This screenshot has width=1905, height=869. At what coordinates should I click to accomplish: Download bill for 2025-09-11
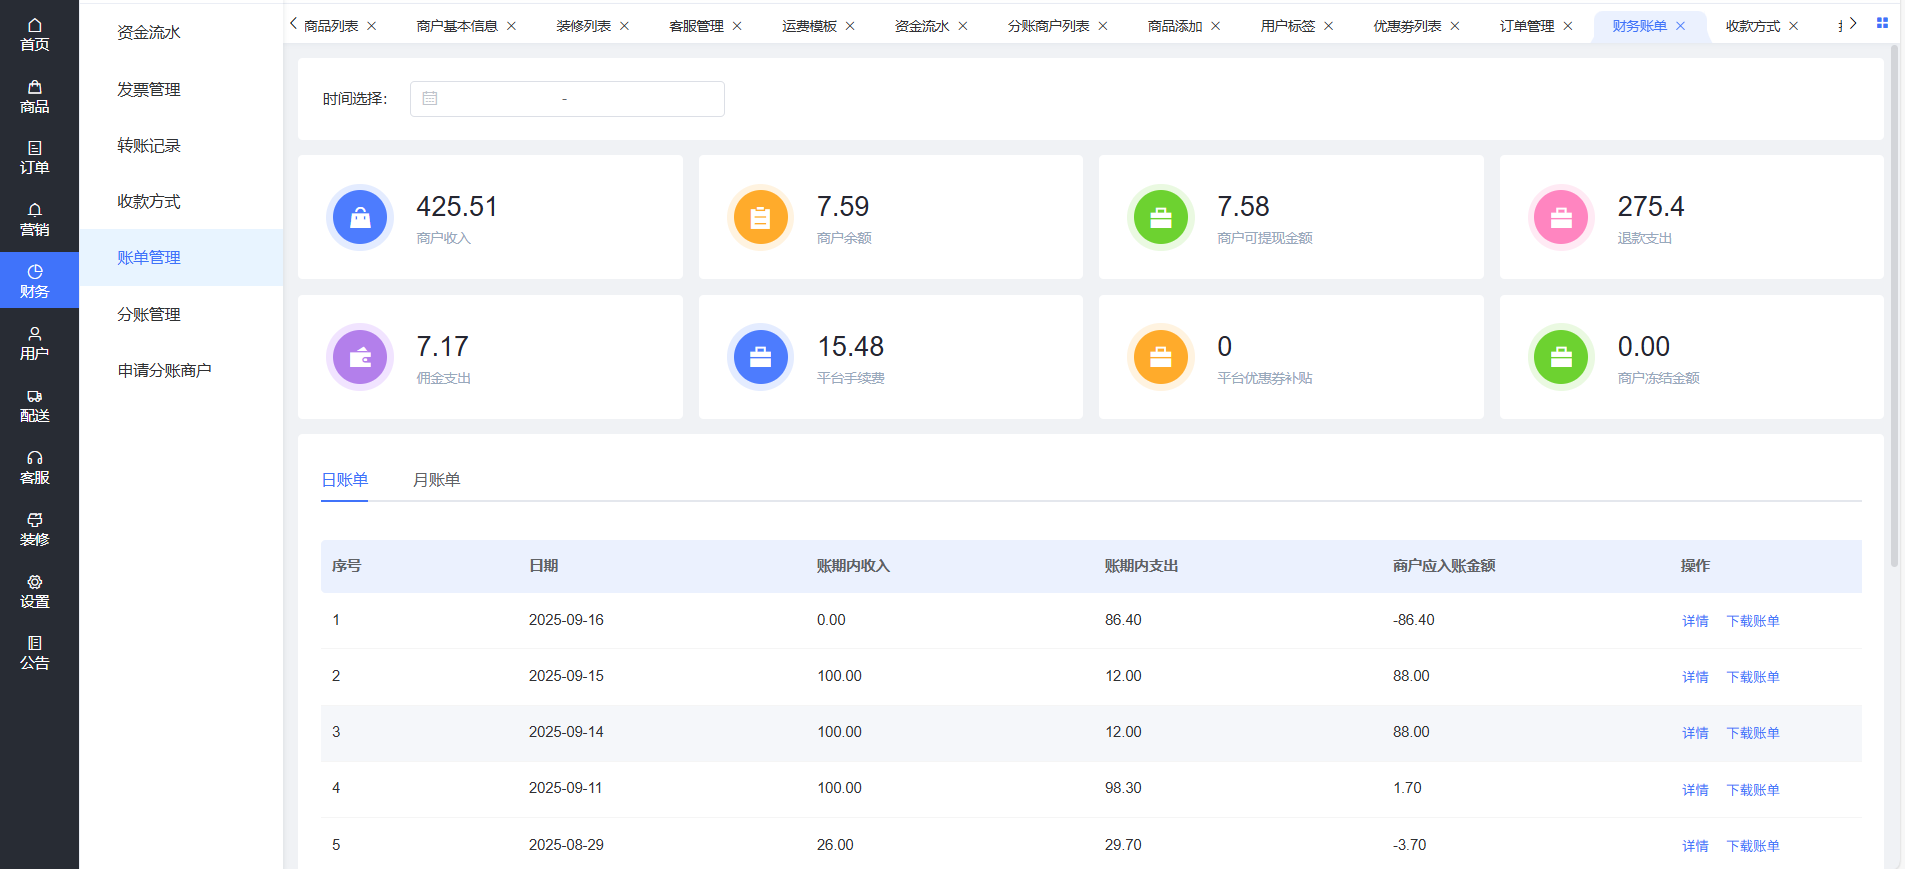click(x=1753, y=790)
